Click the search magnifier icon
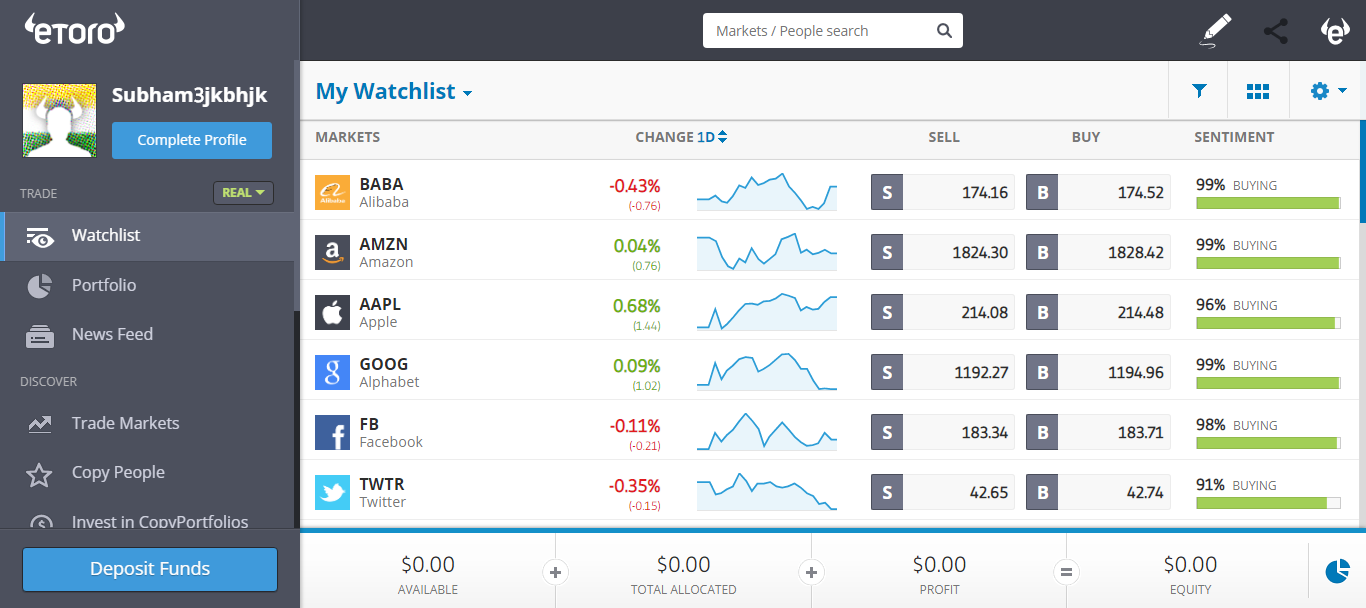Screen dimensions: 1366x608 coord(944,31)
